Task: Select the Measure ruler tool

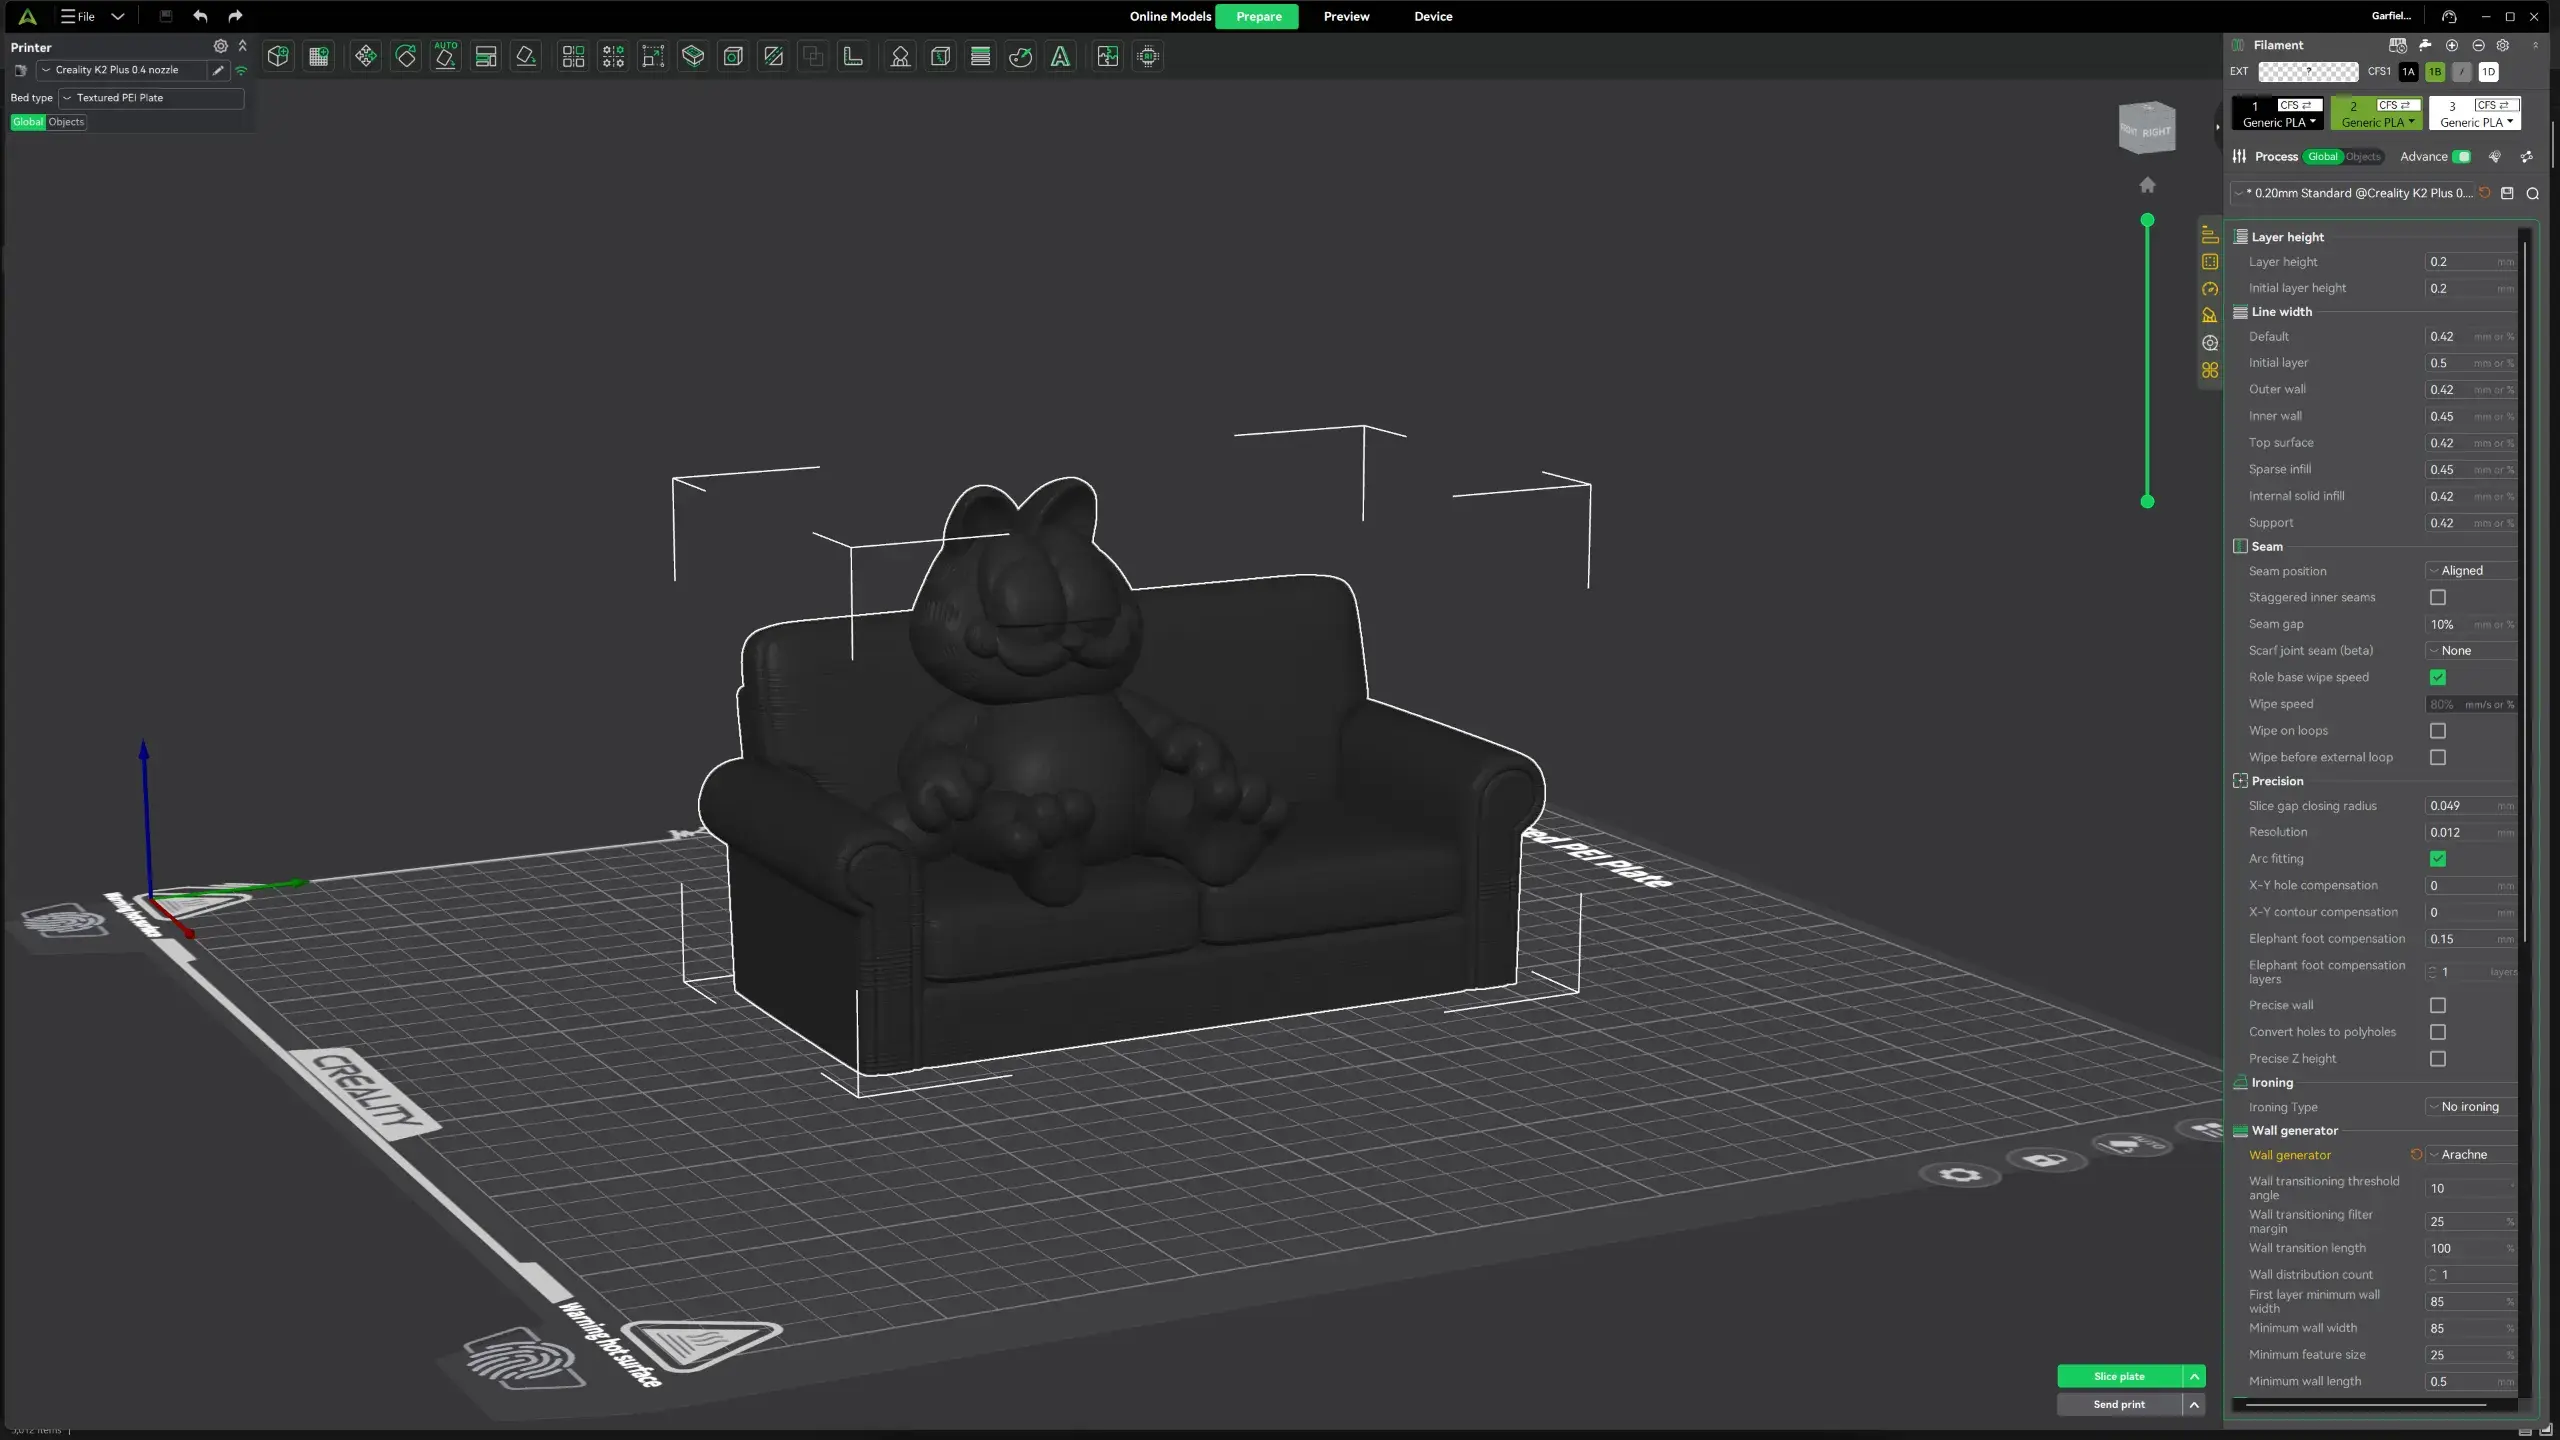Action: click(853, 57)
